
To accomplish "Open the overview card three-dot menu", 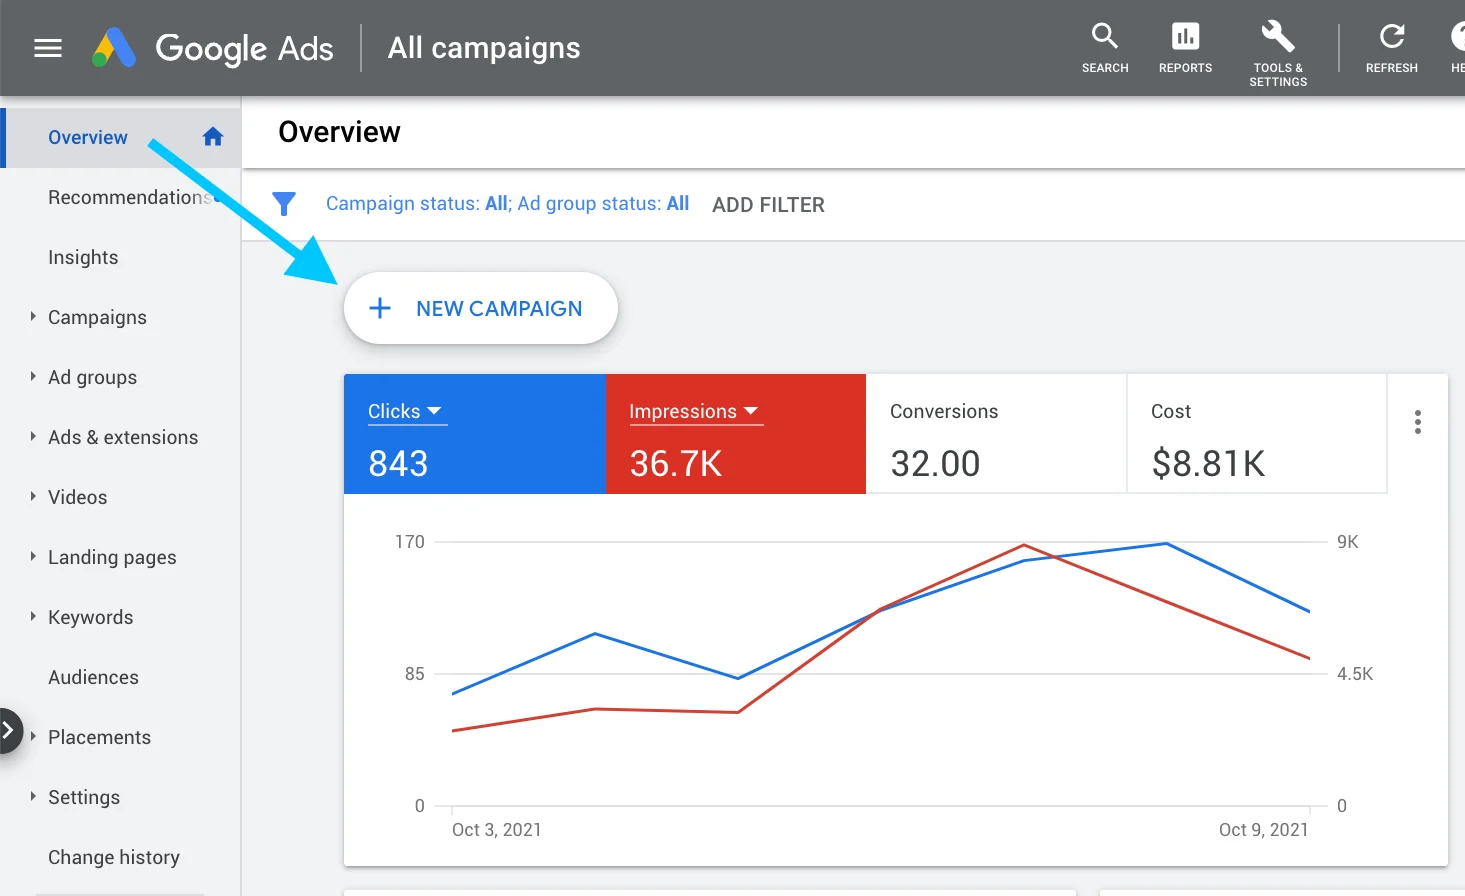I will (1417, 422).
